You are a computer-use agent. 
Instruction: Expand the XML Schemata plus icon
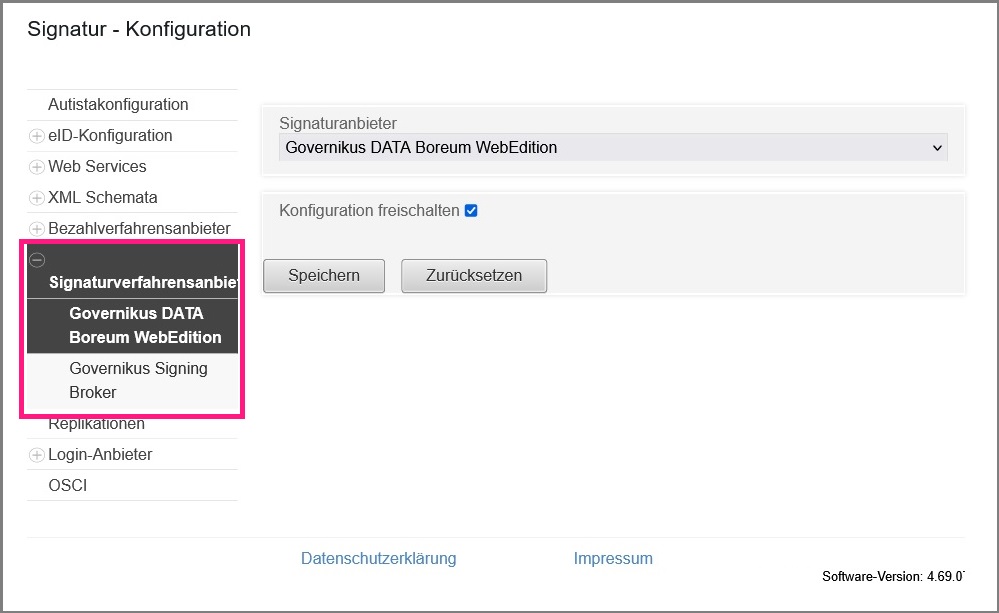pos(37,198)
